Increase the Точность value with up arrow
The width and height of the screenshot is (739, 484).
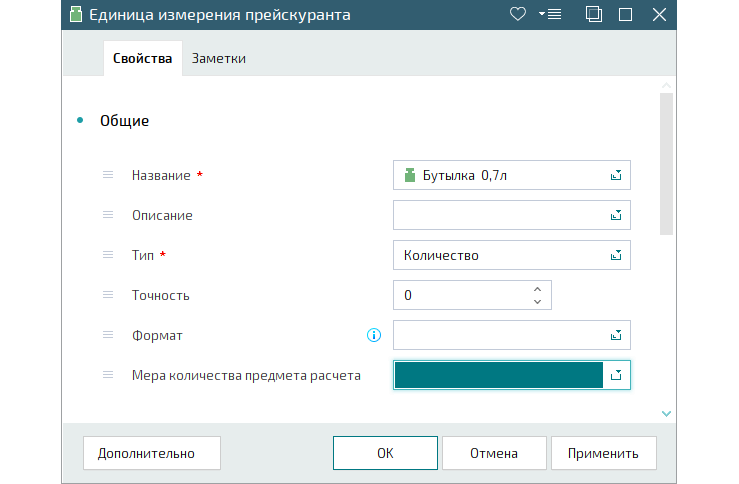pyautogui.click(x=538, y=289)
